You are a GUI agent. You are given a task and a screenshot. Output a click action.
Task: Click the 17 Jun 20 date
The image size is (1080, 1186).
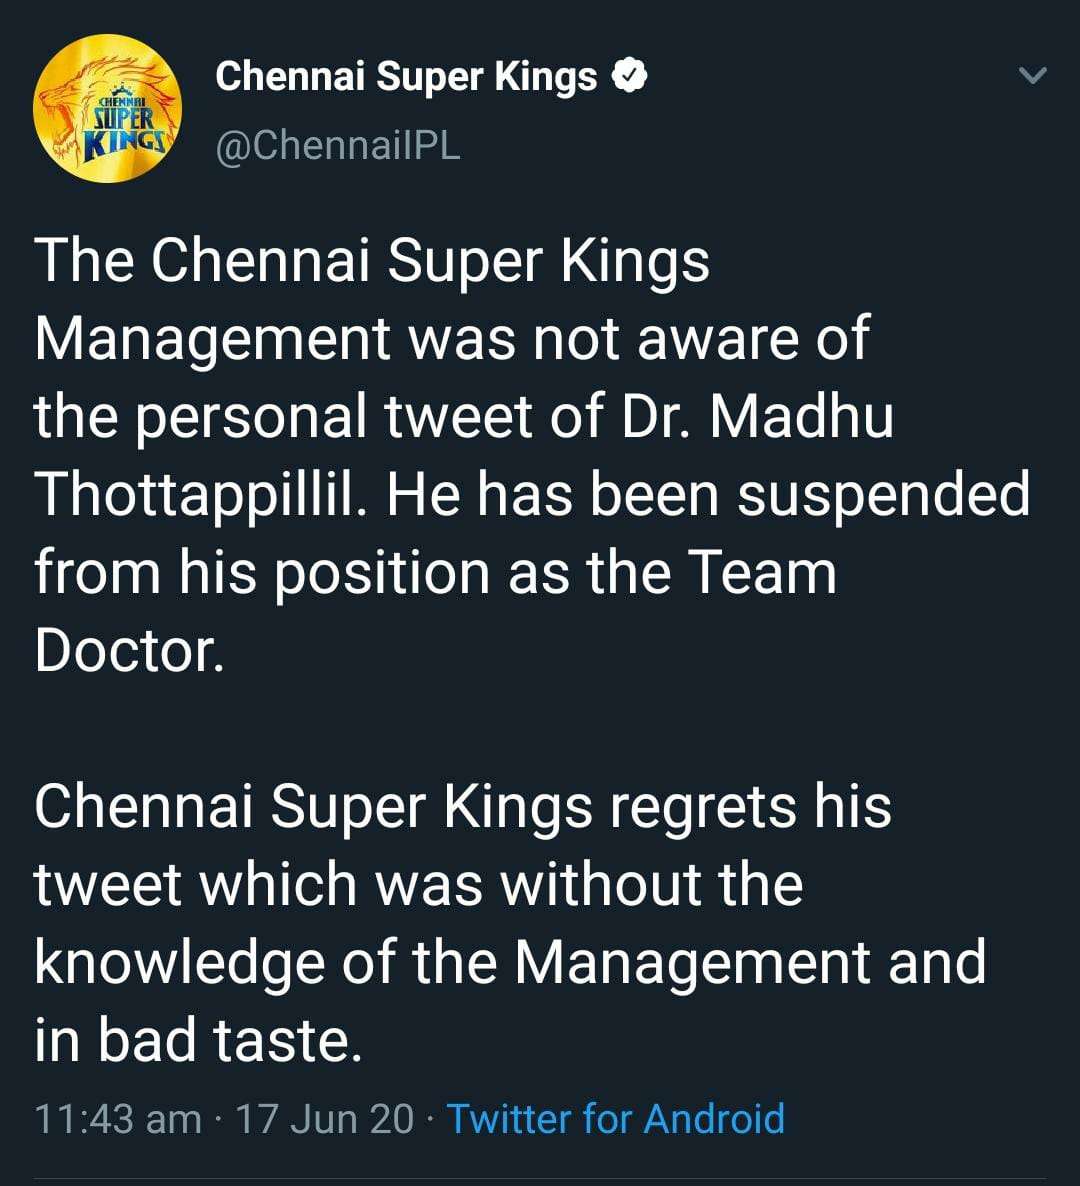(325, 1119)
